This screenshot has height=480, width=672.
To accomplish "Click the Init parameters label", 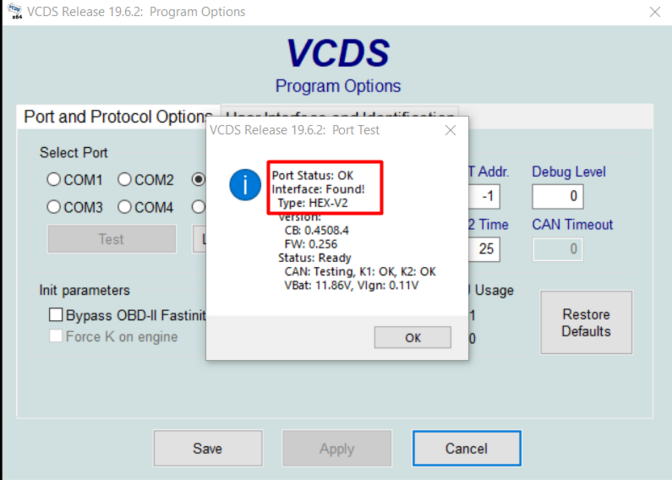I will click(x=84, y=290).
